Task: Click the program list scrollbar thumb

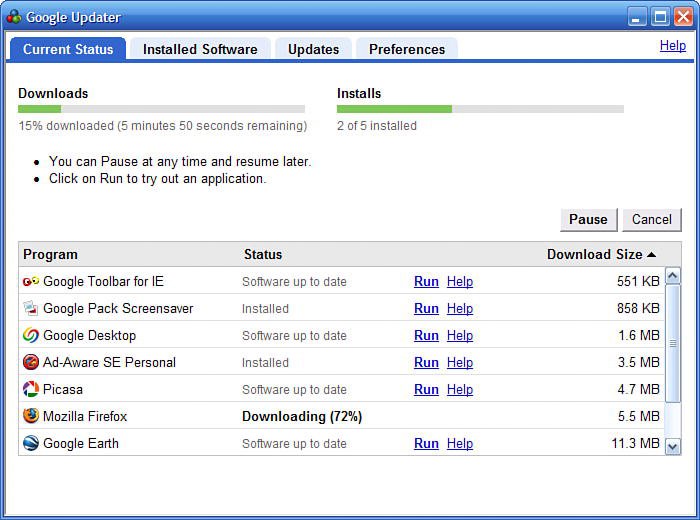Action: click(673, 343)
